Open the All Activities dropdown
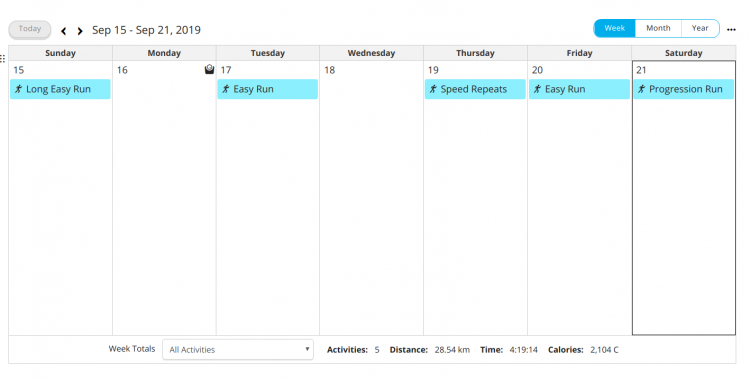Viewport: 750px width, 379px height. point(238,349)
